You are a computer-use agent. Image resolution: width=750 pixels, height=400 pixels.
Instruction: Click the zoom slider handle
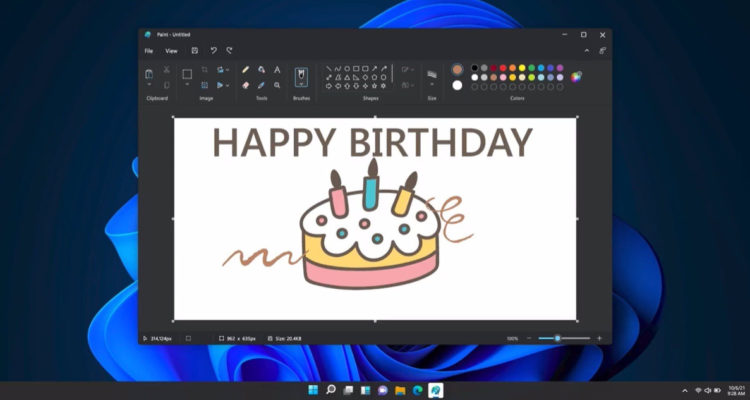click(x=557, y=338)
